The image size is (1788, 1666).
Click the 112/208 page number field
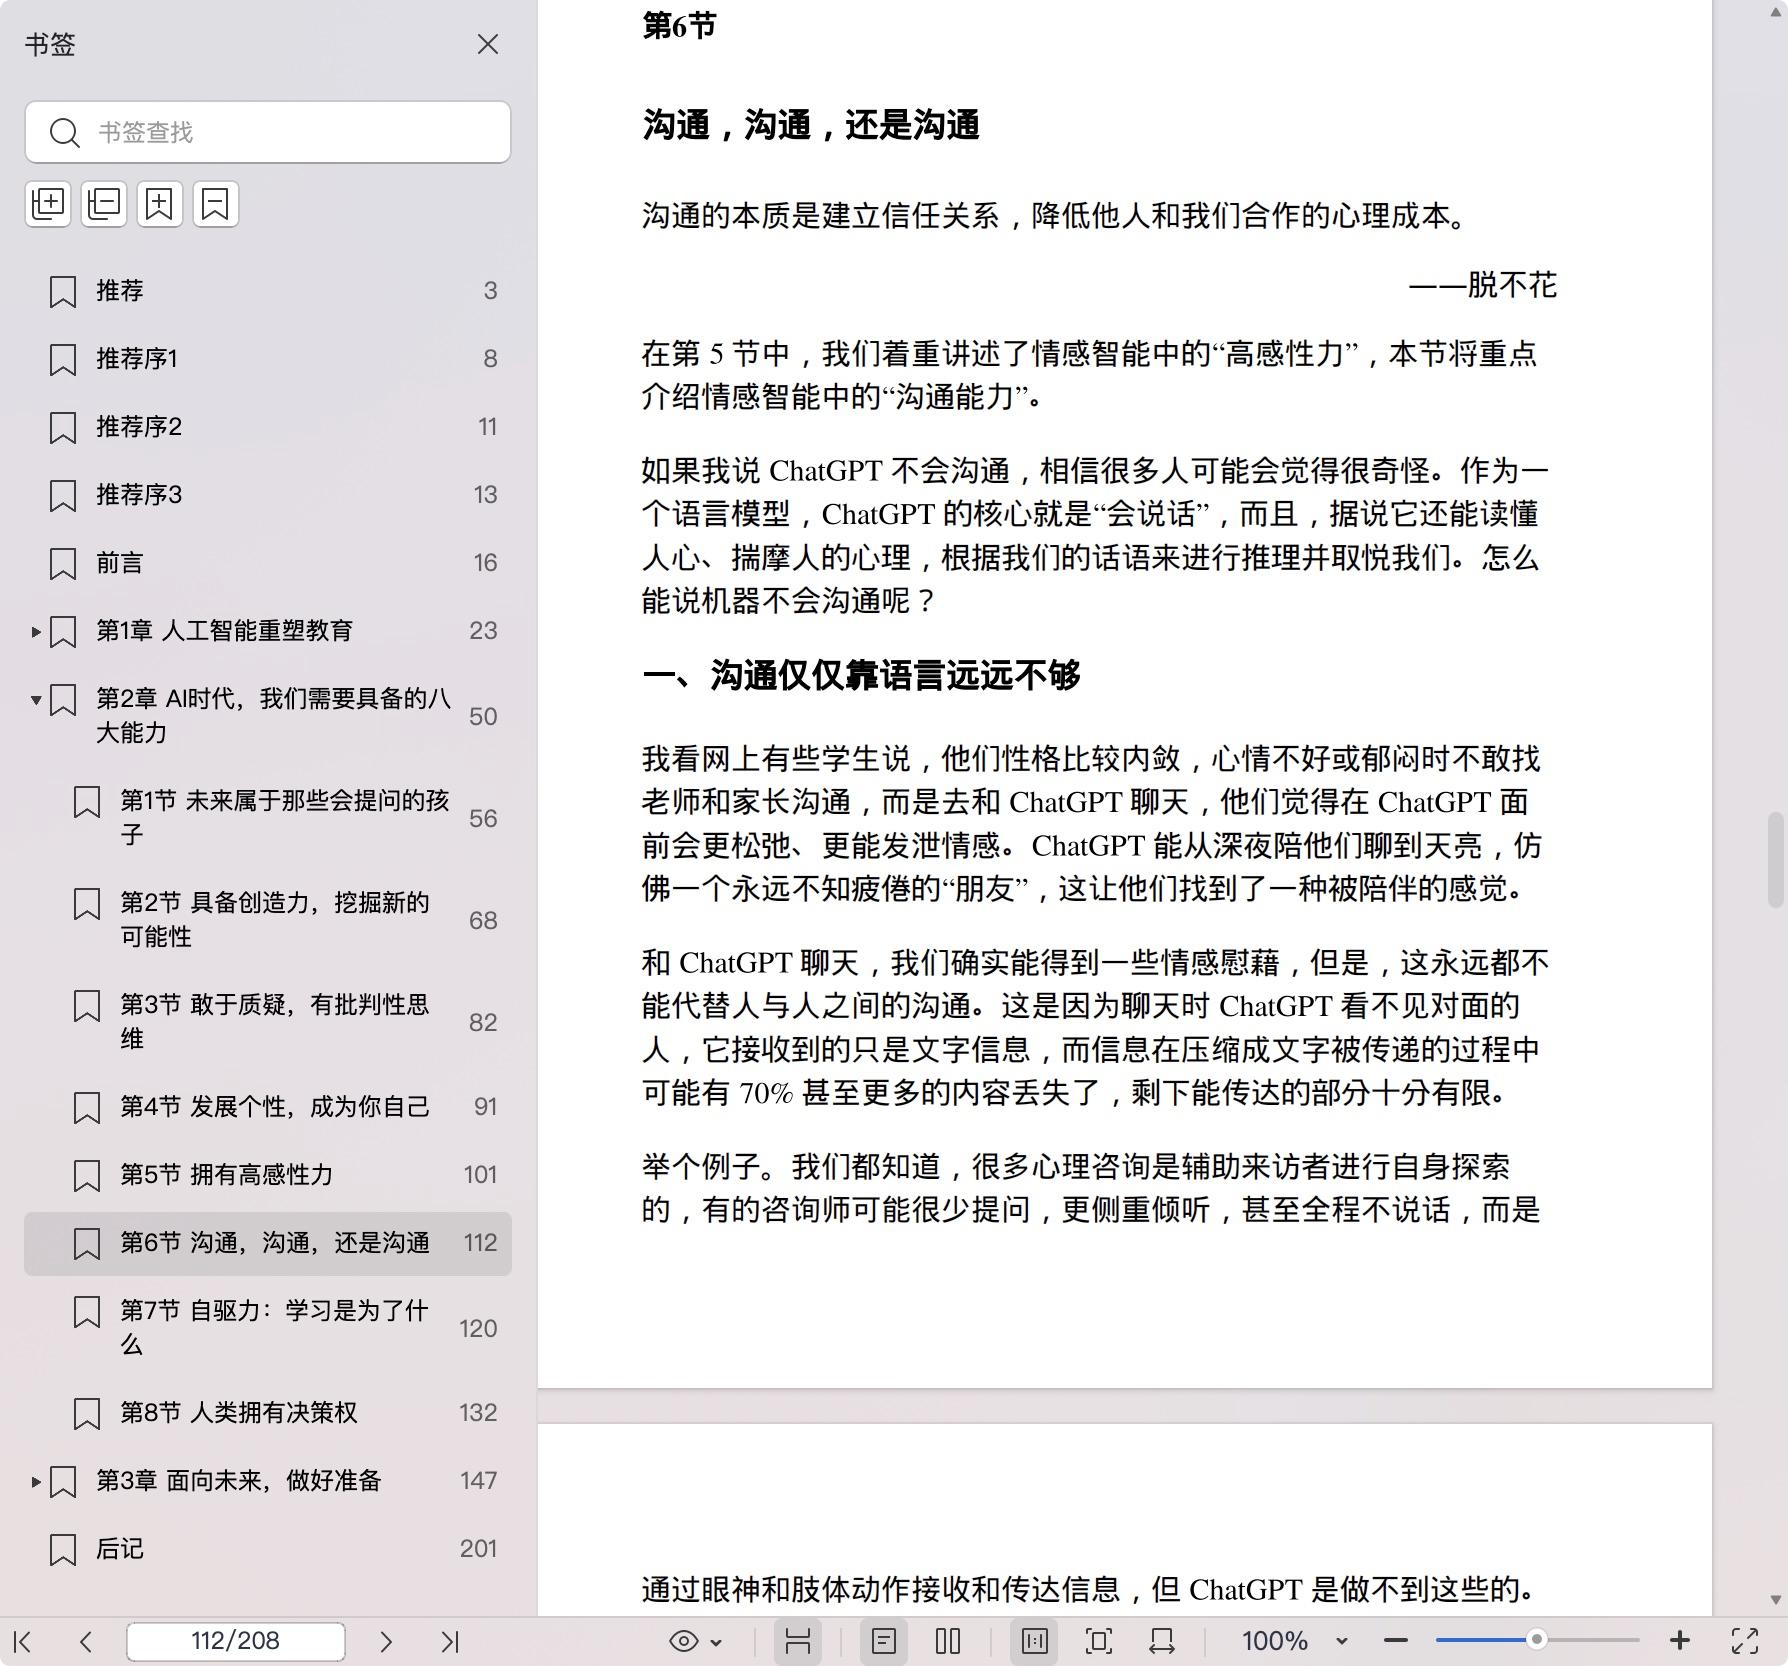[236, 1641]
